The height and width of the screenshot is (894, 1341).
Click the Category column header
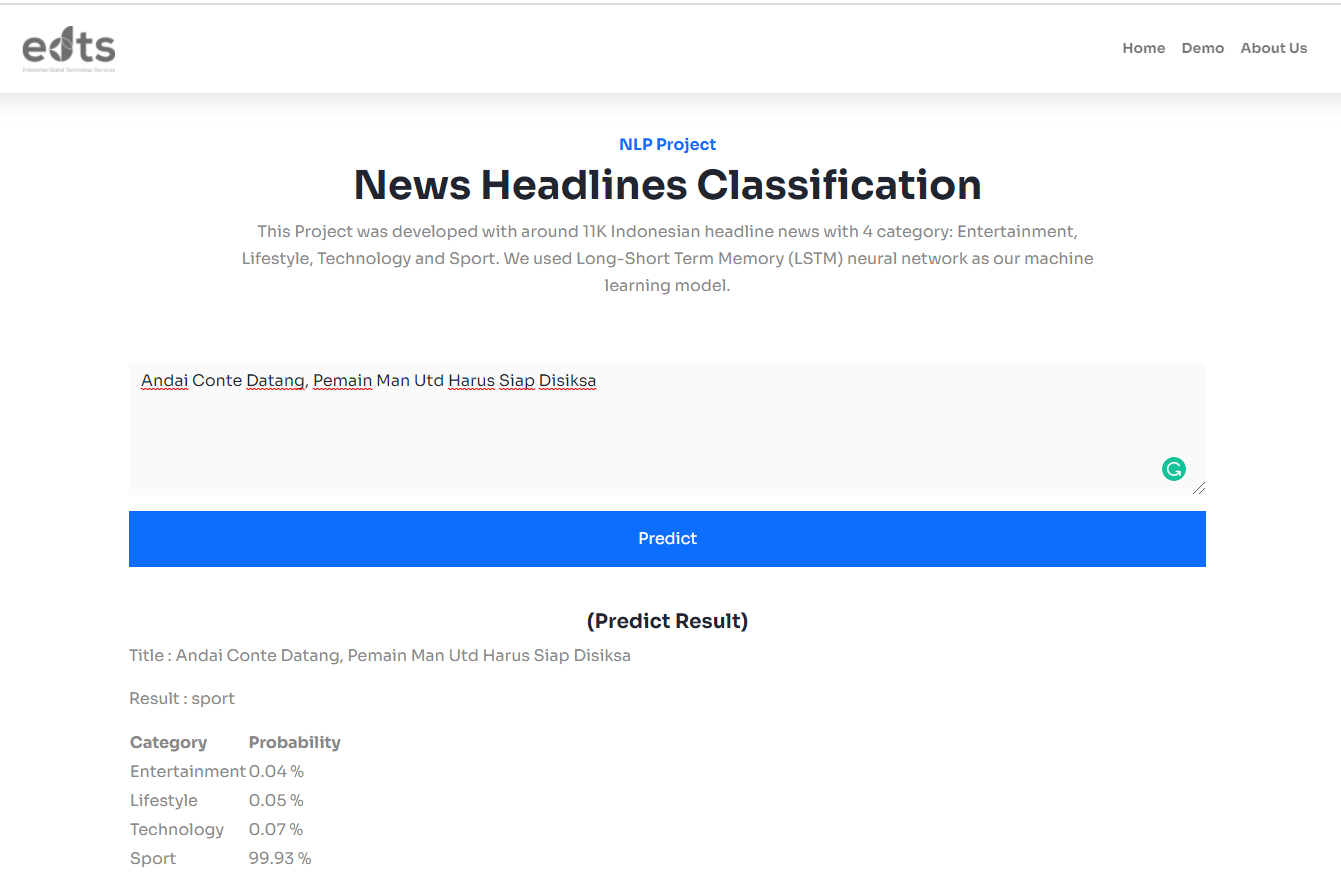pyautogui.click(x=168, y=742)
